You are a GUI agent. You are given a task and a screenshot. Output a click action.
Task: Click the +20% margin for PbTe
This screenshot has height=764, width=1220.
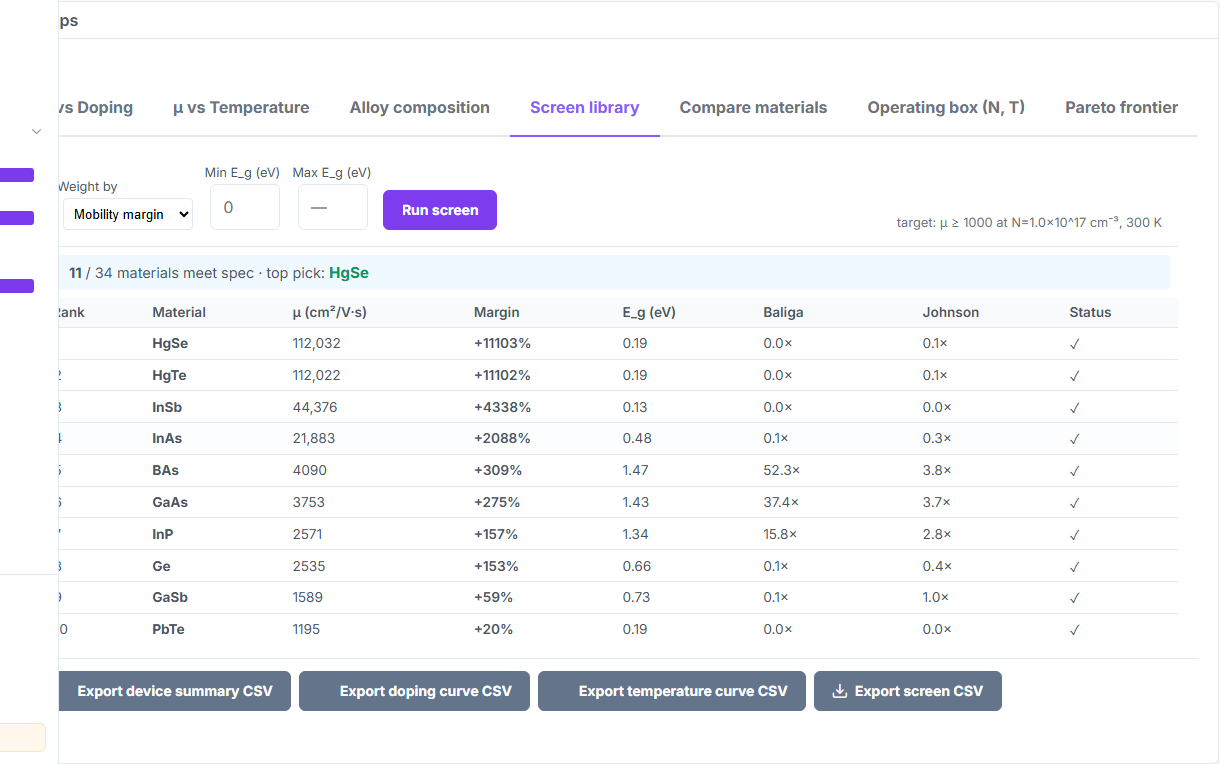pos(493,629)
